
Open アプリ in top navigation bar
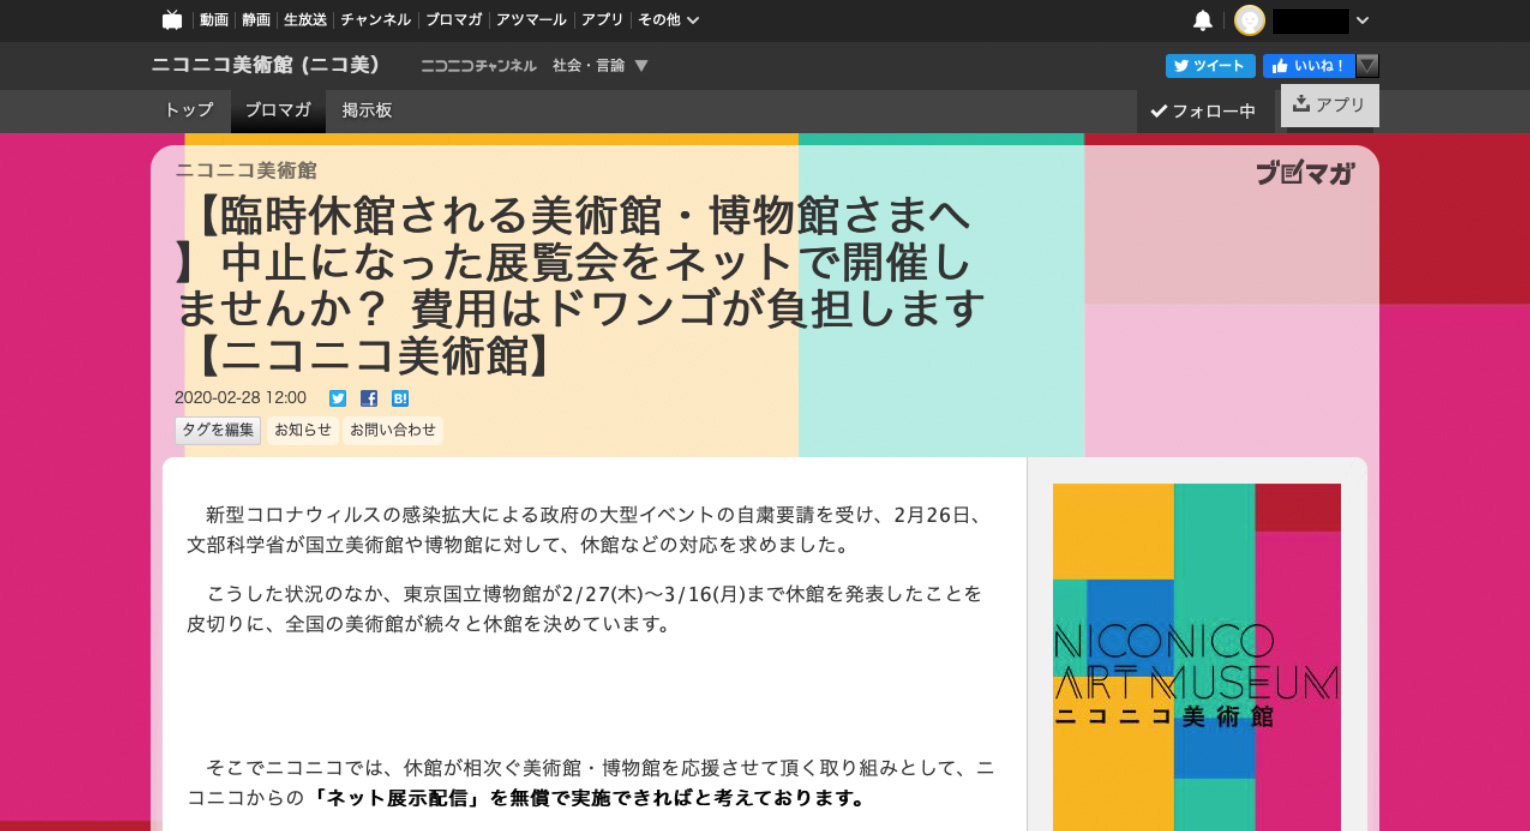(603, 20)
